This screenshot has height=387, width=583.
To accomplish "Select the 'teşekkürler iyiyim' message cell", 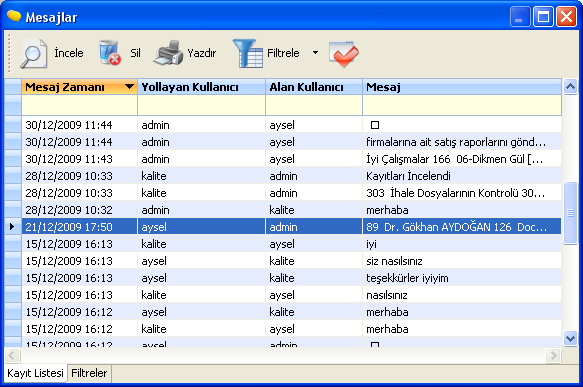I will [462, 278].
